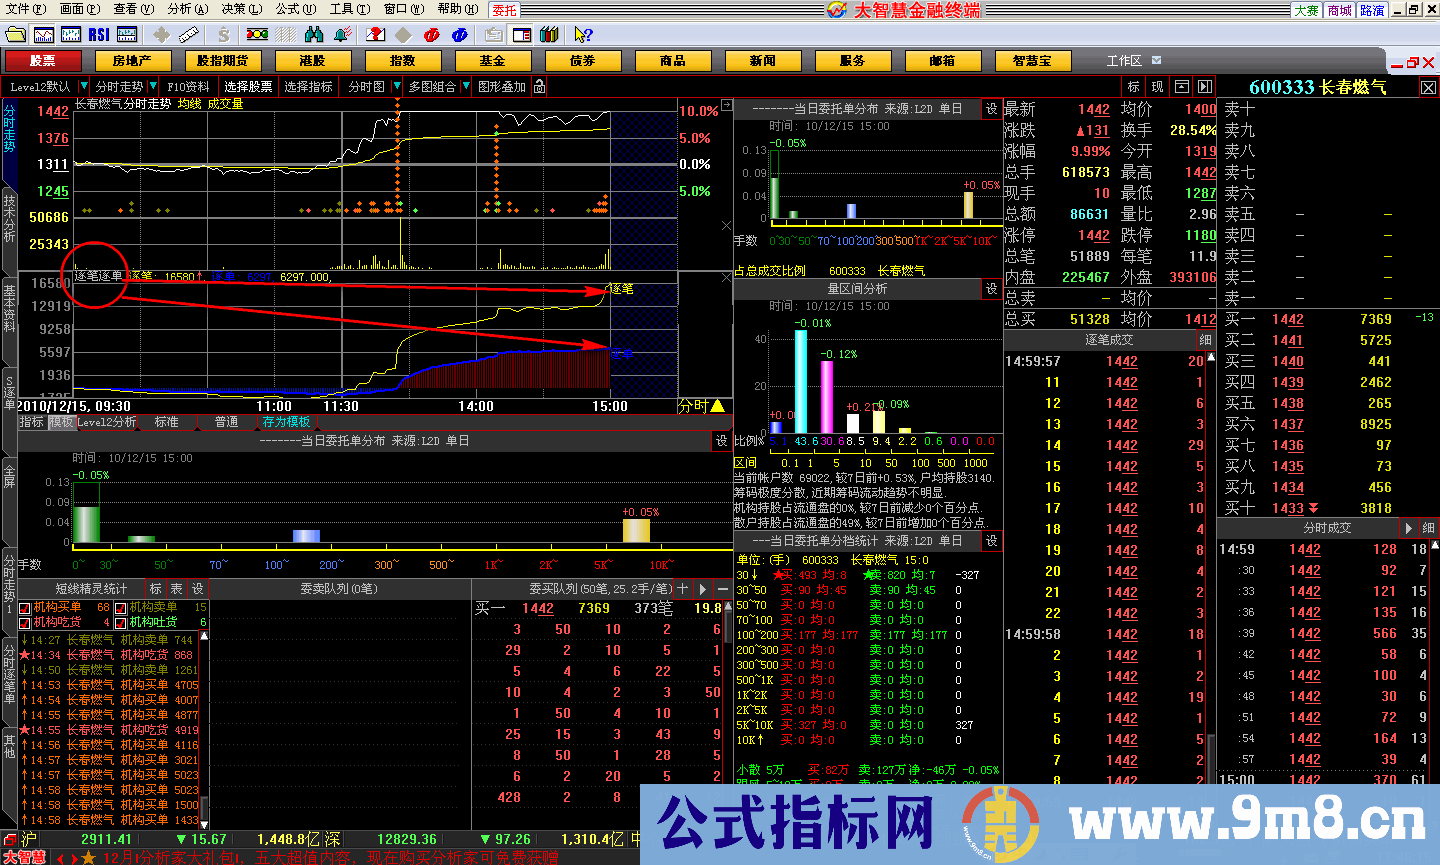Switch to the 港股 market tab

(x=312, y=61)
